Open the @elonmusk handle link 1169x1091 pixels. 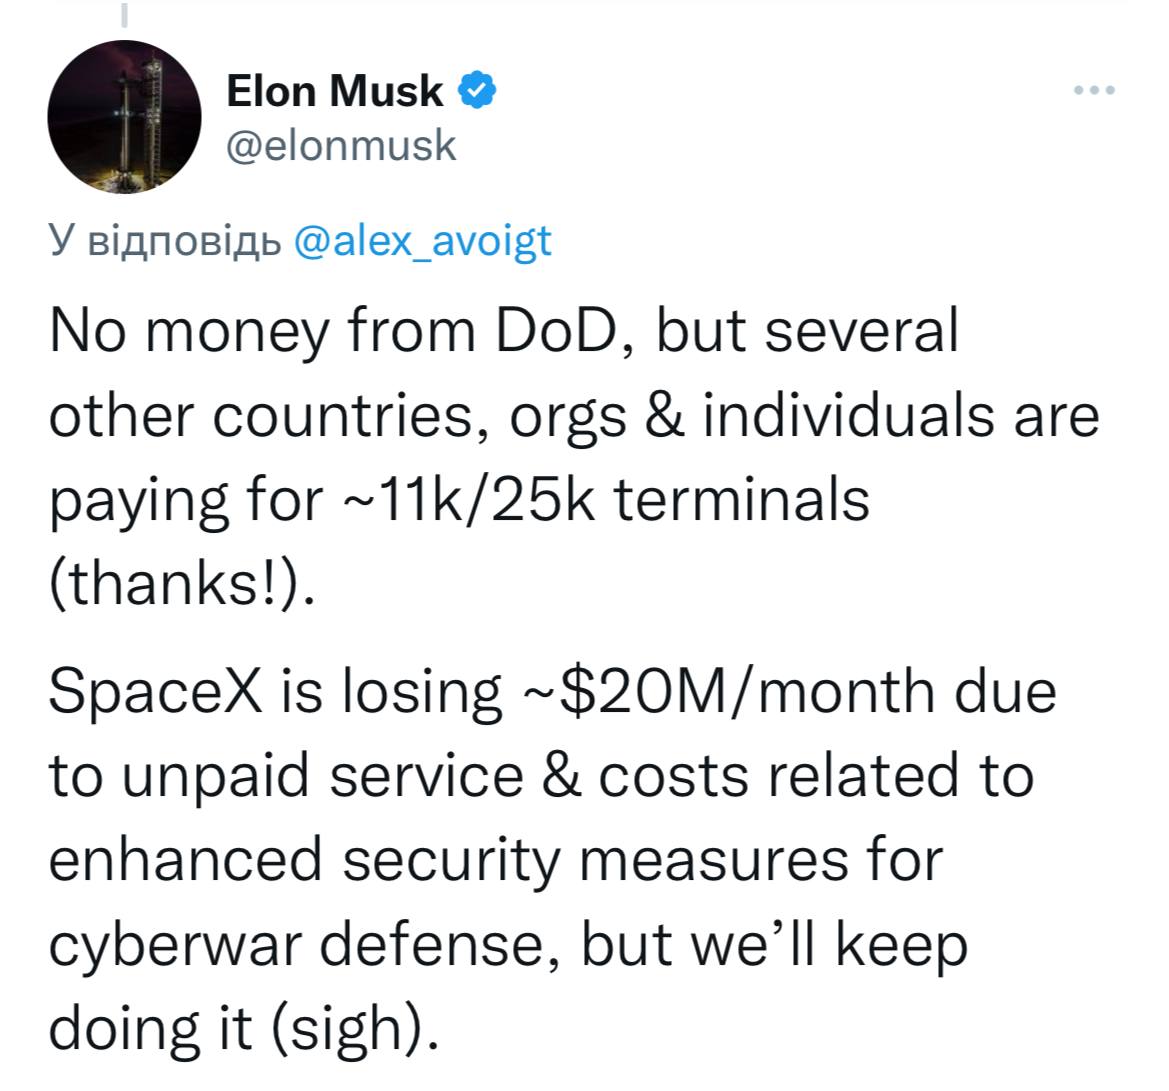341,146
